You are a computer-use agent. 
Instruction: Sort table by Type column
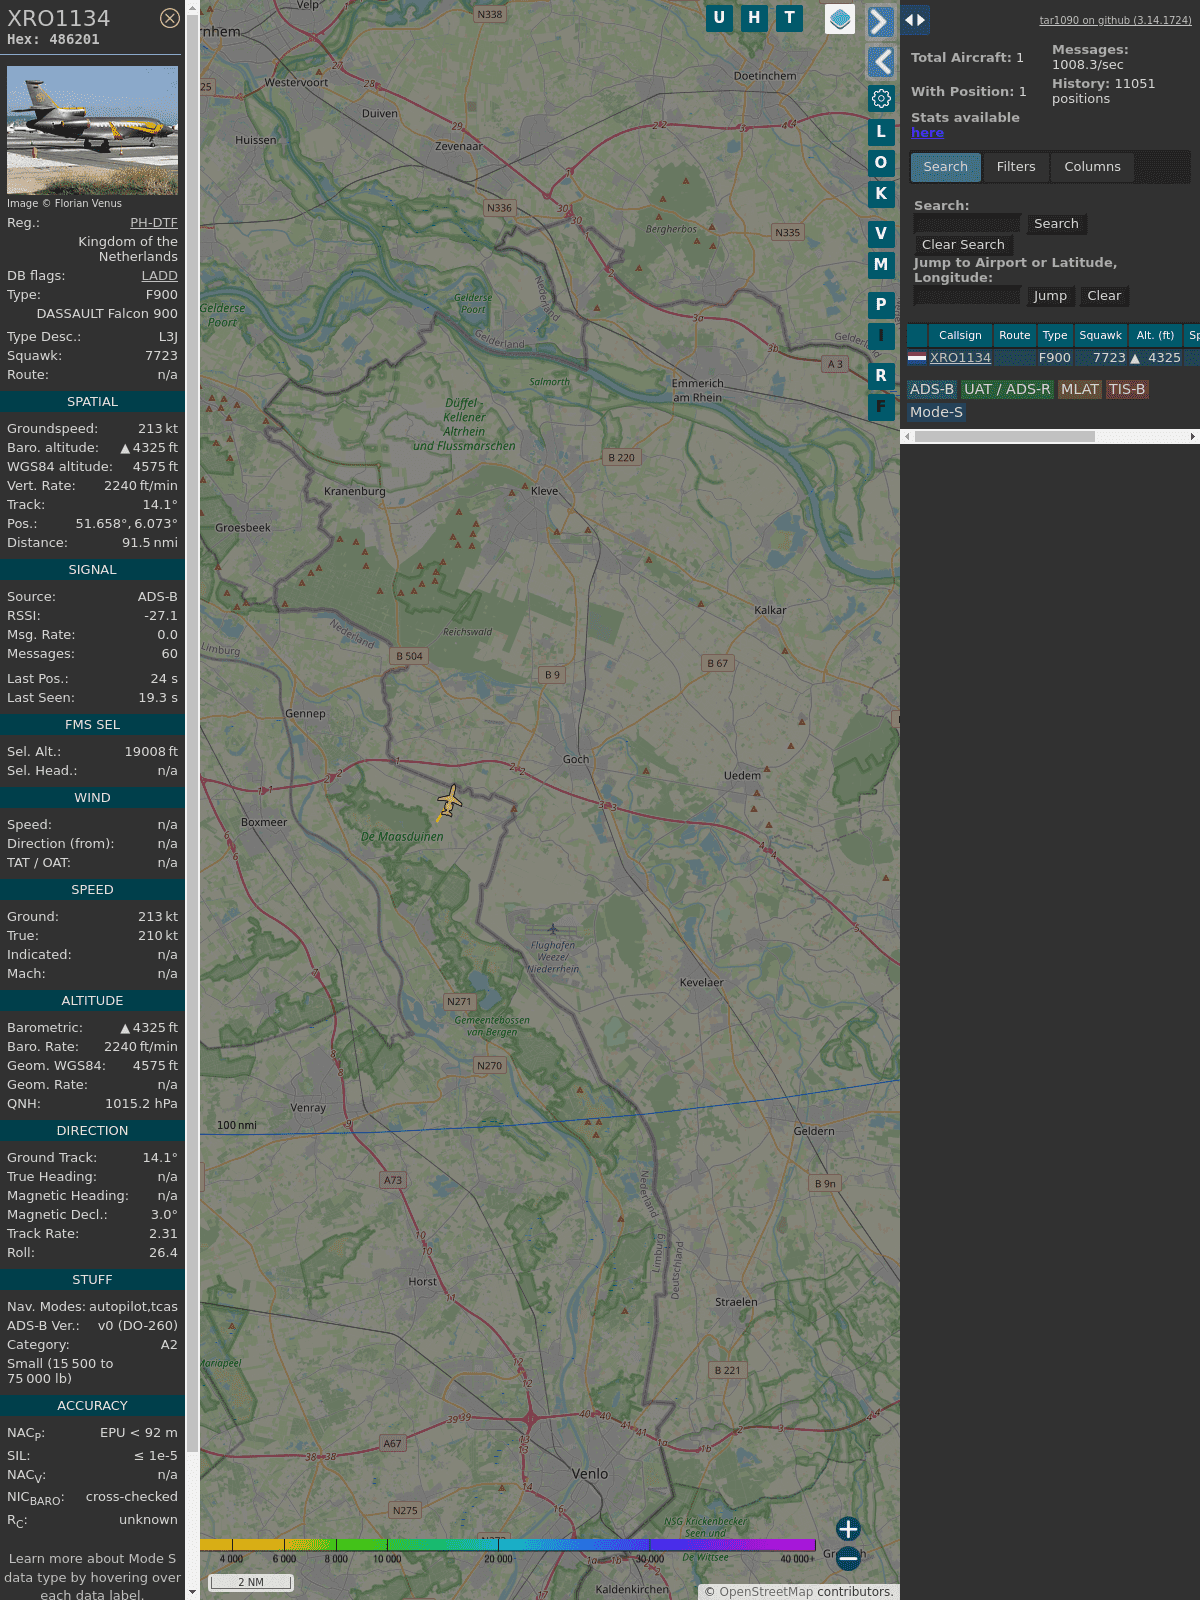coord(1055,336)
